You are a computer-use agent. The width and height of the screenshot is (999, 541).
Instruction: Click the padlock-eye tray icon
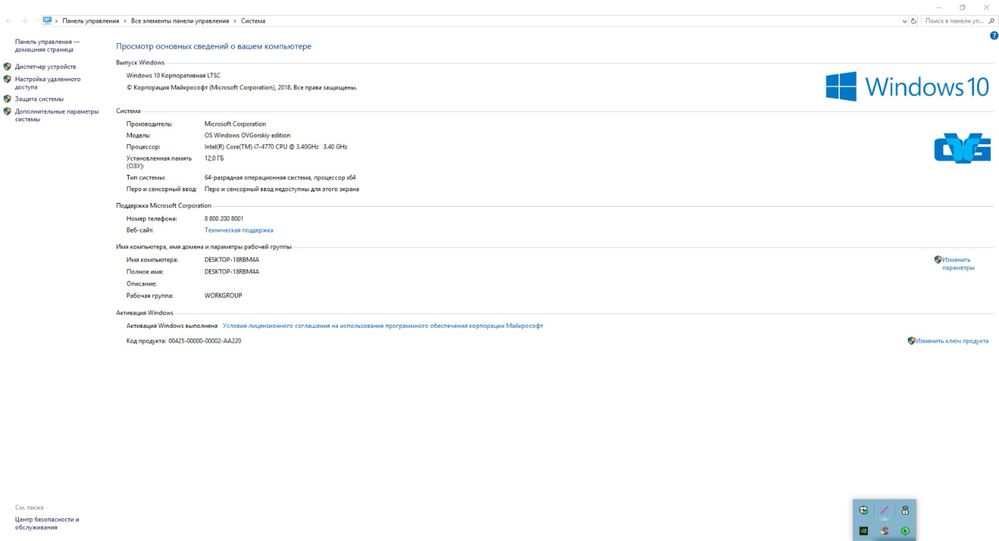click(x=905, y=510)
